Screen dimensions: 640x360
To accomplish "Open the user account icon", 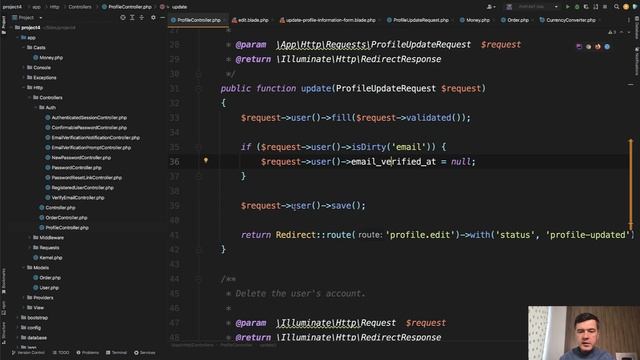I will coord(490,7).
